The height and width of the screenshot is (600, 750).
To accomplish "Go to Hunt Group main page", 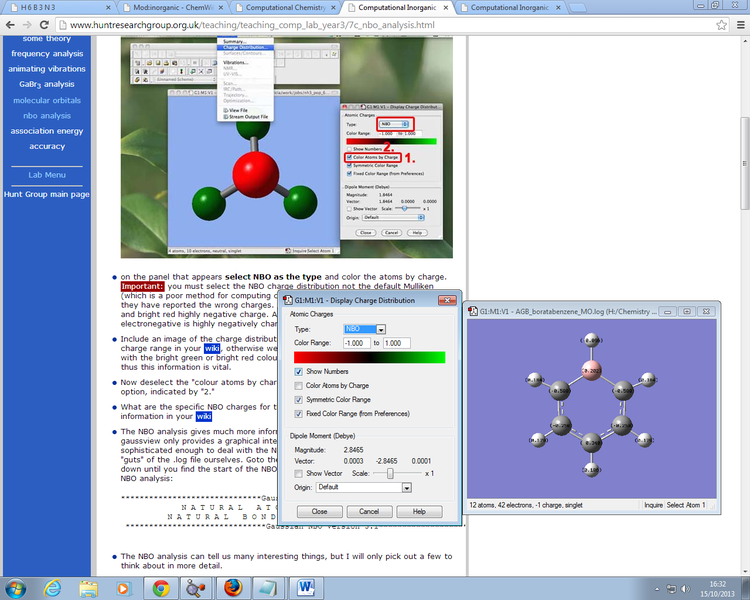I will pos(47,194).
